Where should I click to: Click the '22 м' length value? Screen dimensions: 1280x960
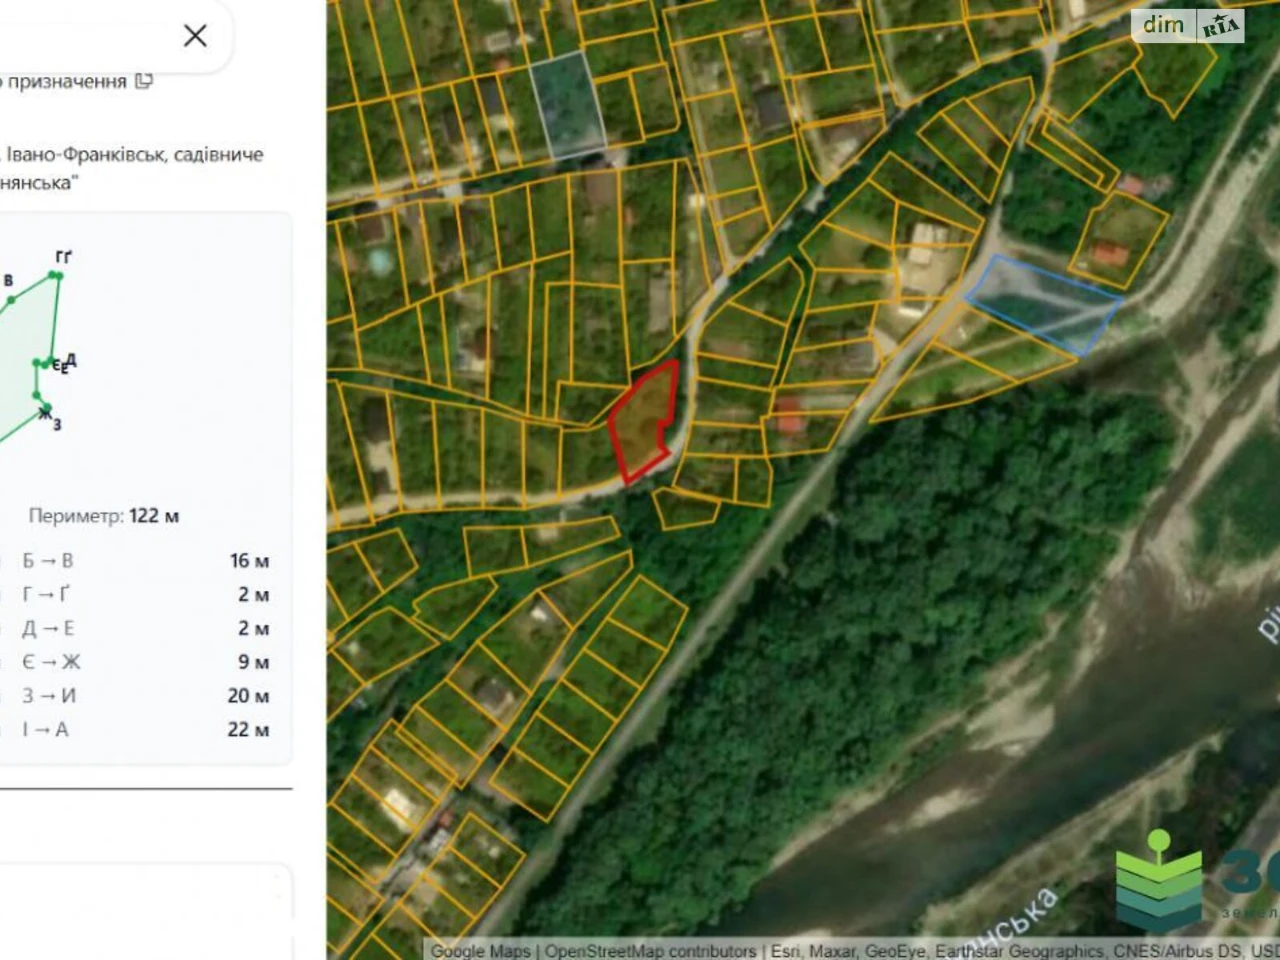point(248,730)
